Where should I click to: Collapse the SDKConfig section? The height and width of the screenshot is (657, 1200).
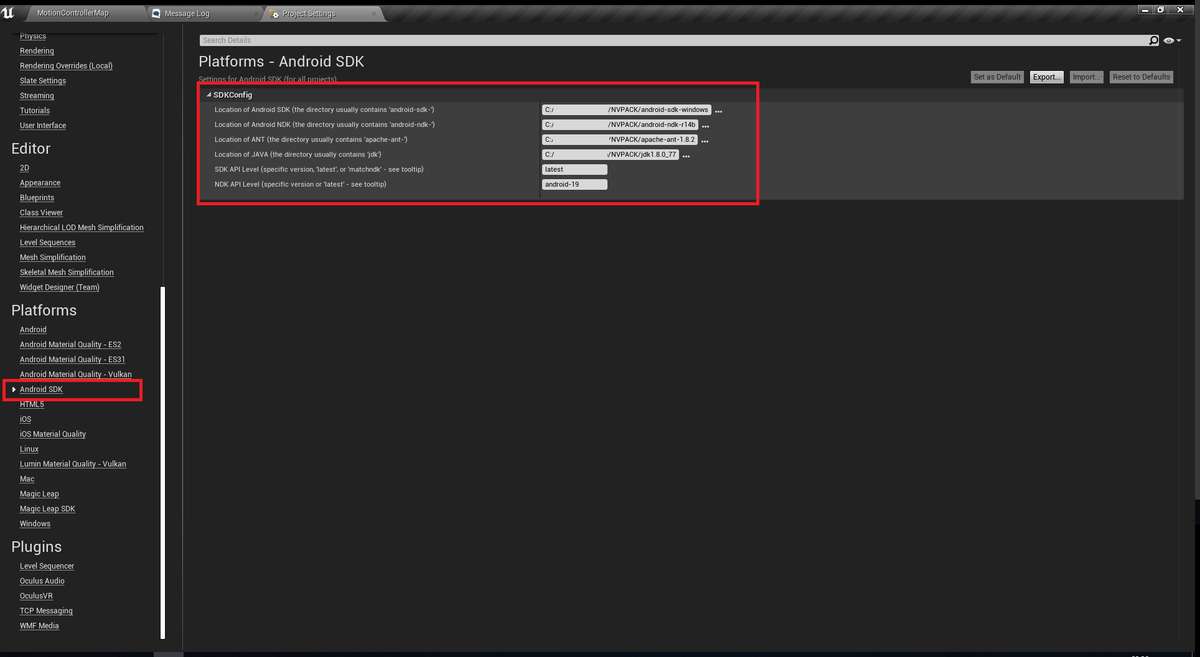[x=209, y=95]
